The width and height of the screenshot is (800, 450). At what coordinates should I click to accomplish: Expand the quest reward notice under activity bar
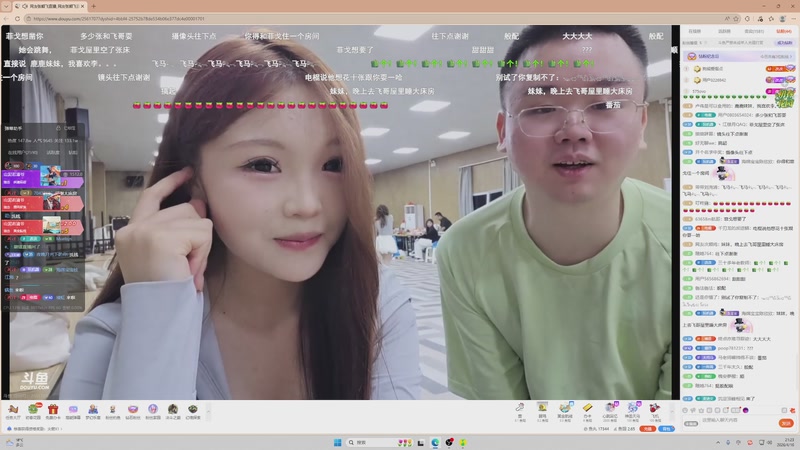click(36, 429)
